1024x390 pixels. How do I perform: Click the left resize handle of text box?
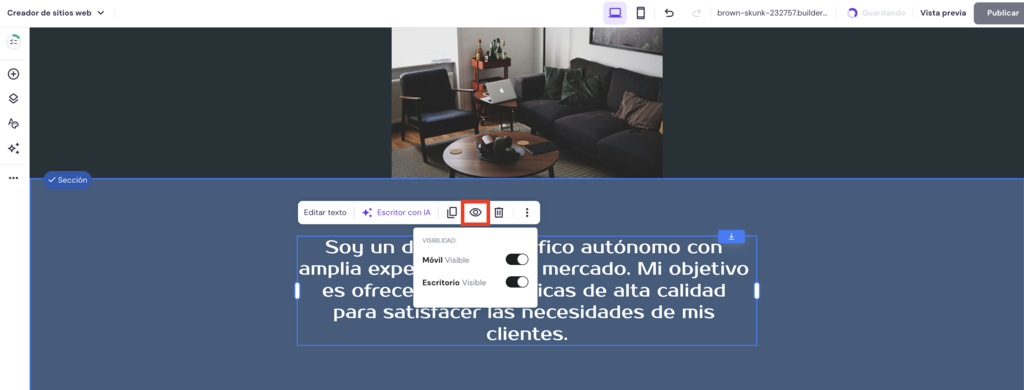297,291
